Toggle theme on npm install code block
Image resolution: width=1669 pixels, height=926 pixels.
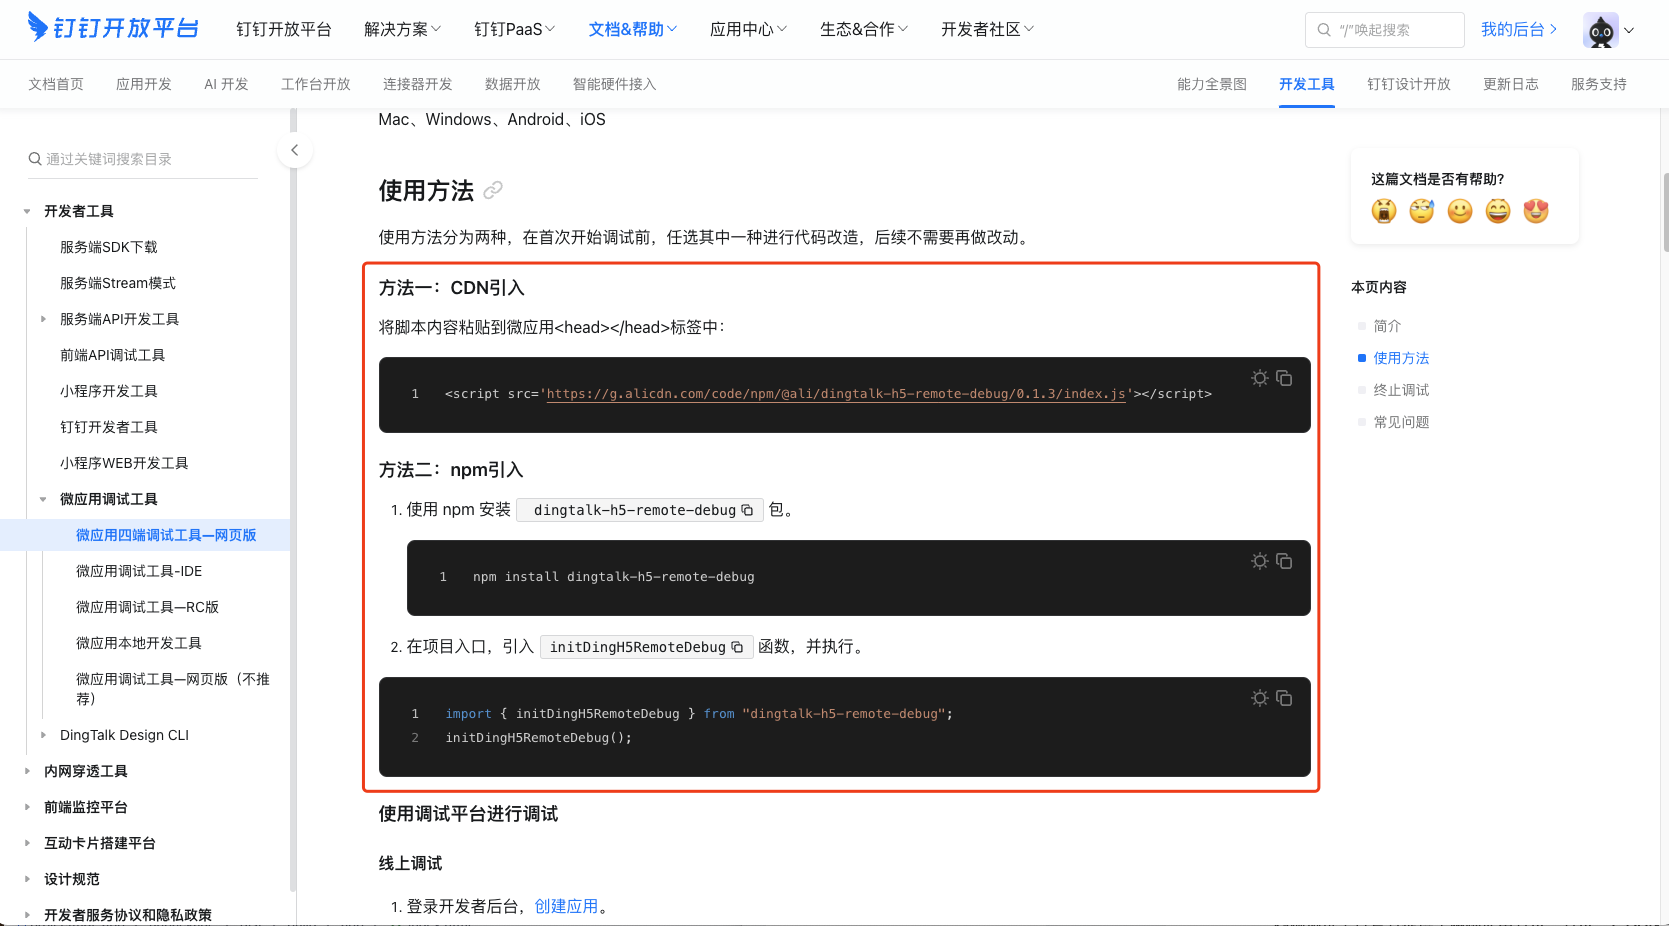[x=1260, y=561]
